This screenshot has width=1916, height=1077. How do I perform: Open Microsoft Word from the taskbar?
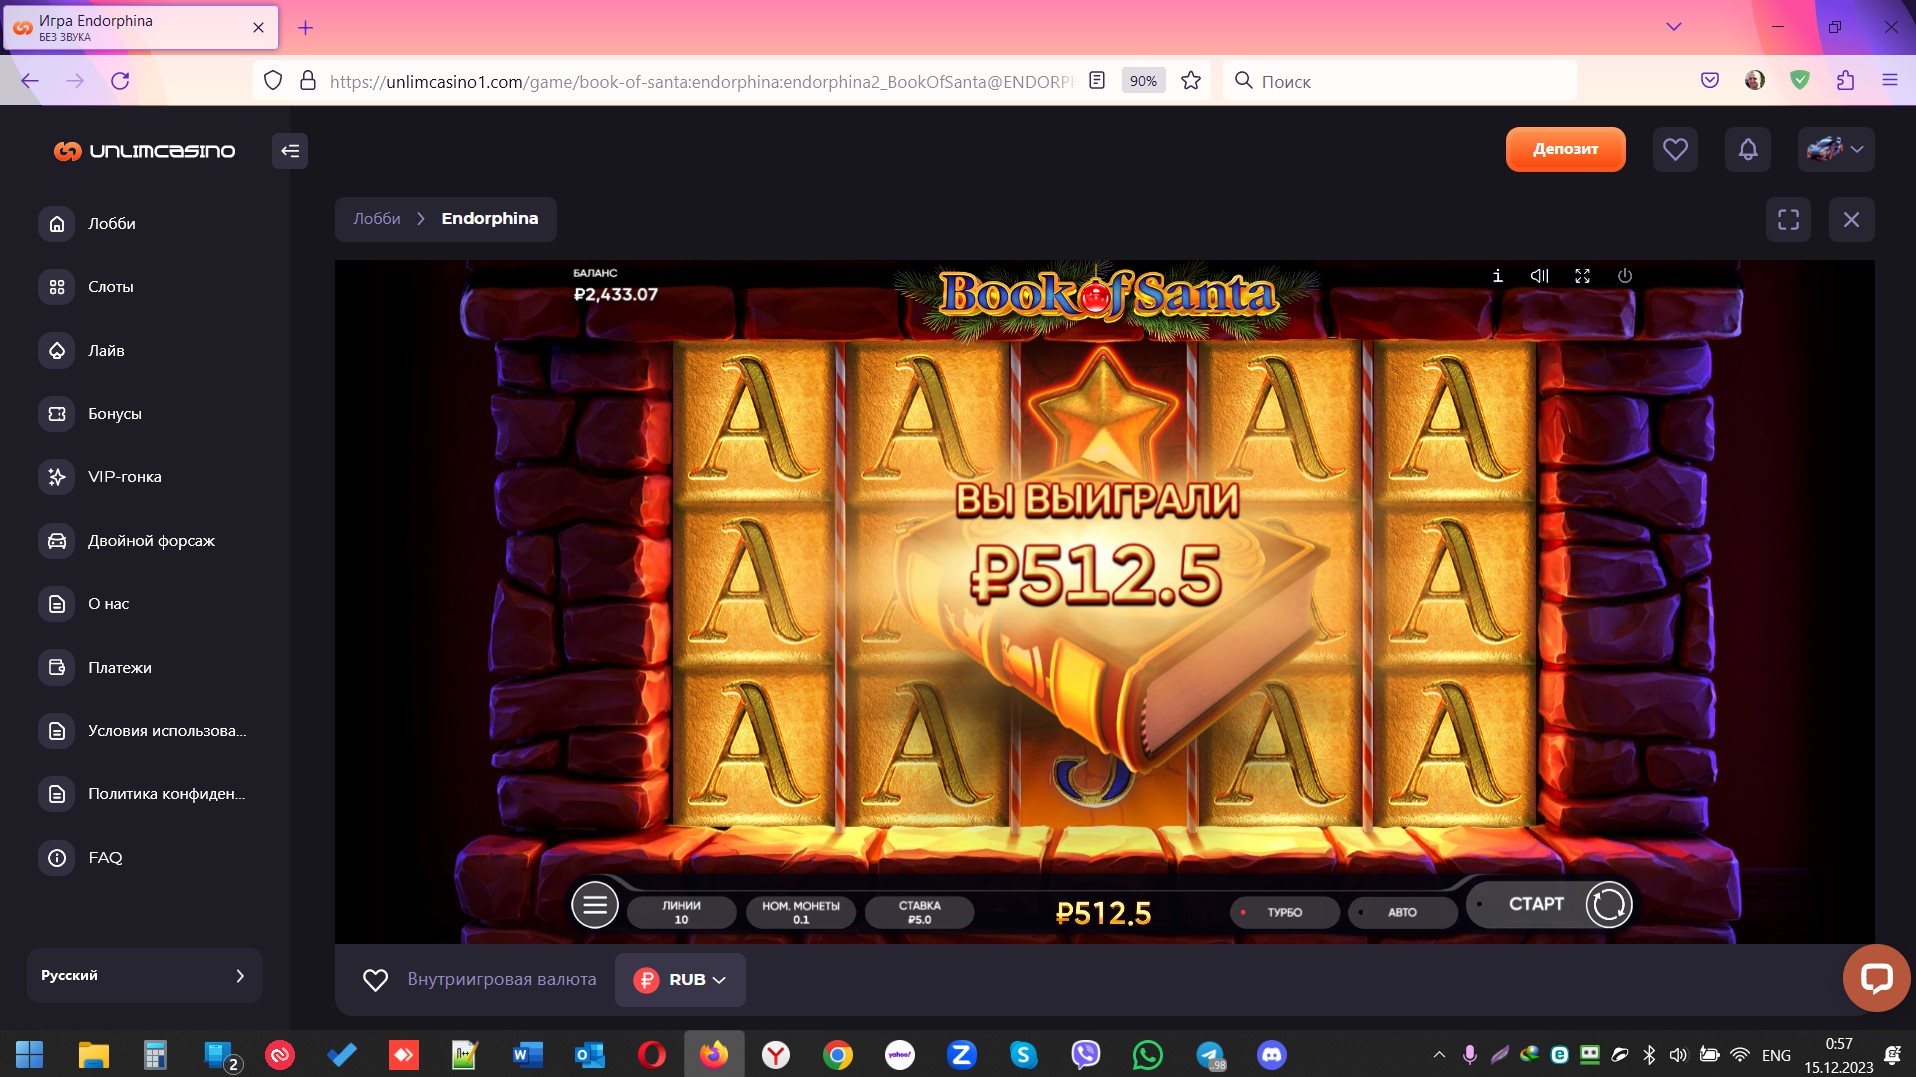point(527,1055)
